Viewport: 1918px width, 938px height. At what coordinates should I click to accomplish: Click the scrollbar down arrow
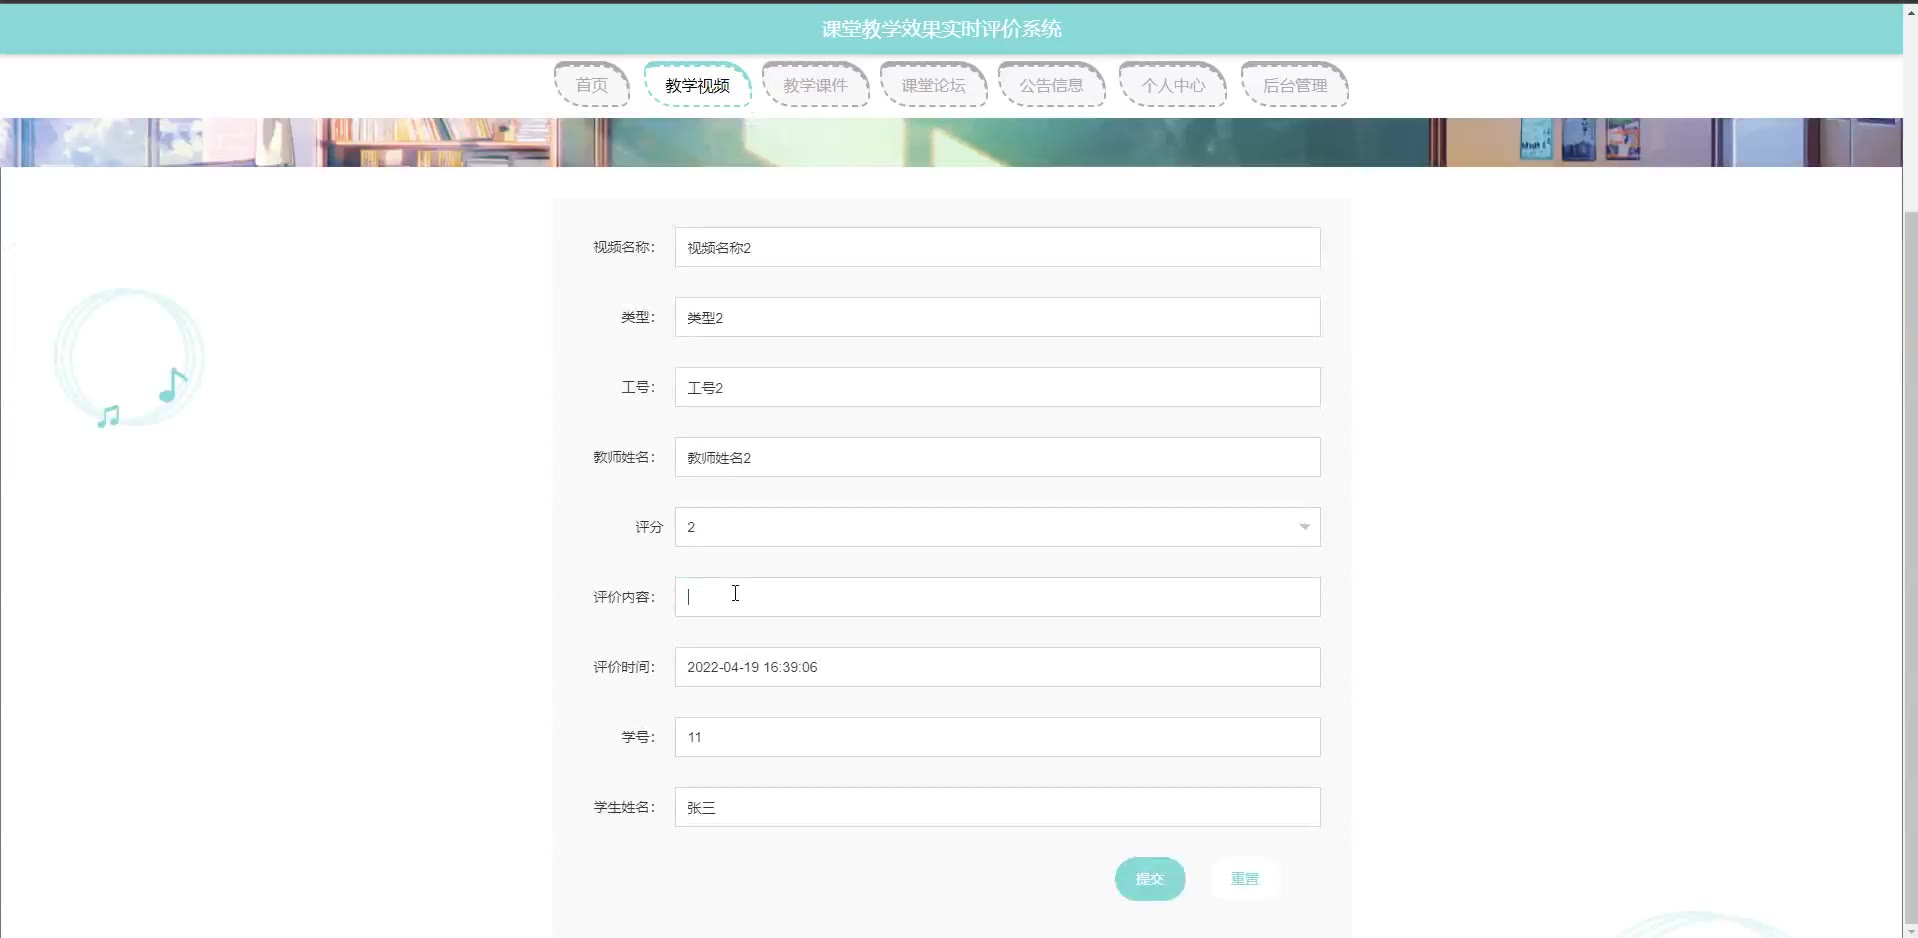[1910, 930]
